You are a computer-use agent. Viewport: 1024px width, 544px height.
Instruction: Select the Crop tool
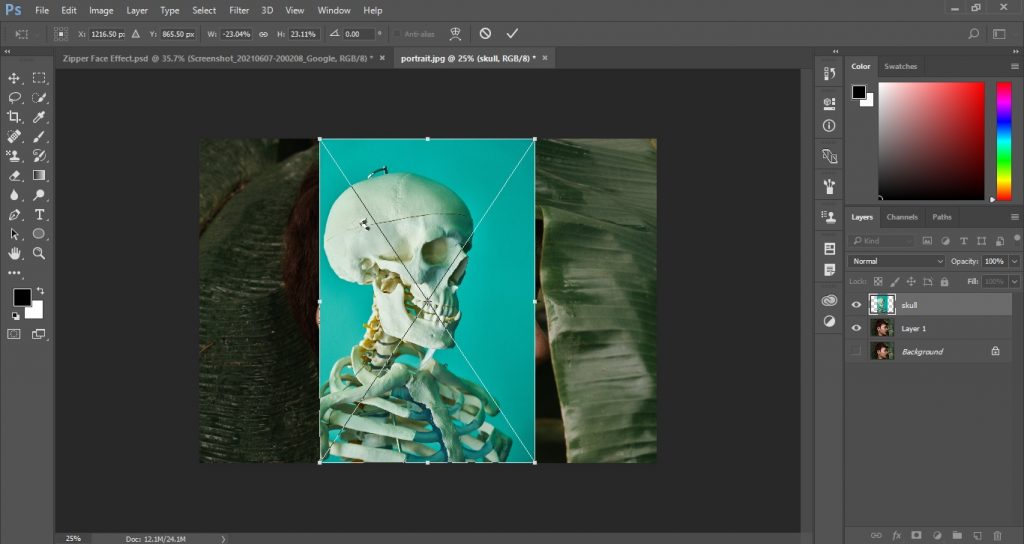pos(14,117)
